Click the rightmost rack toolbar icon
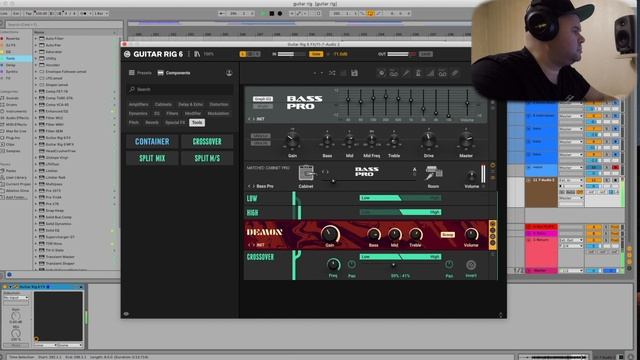This screenshot has height=360, width=640. 455,73
